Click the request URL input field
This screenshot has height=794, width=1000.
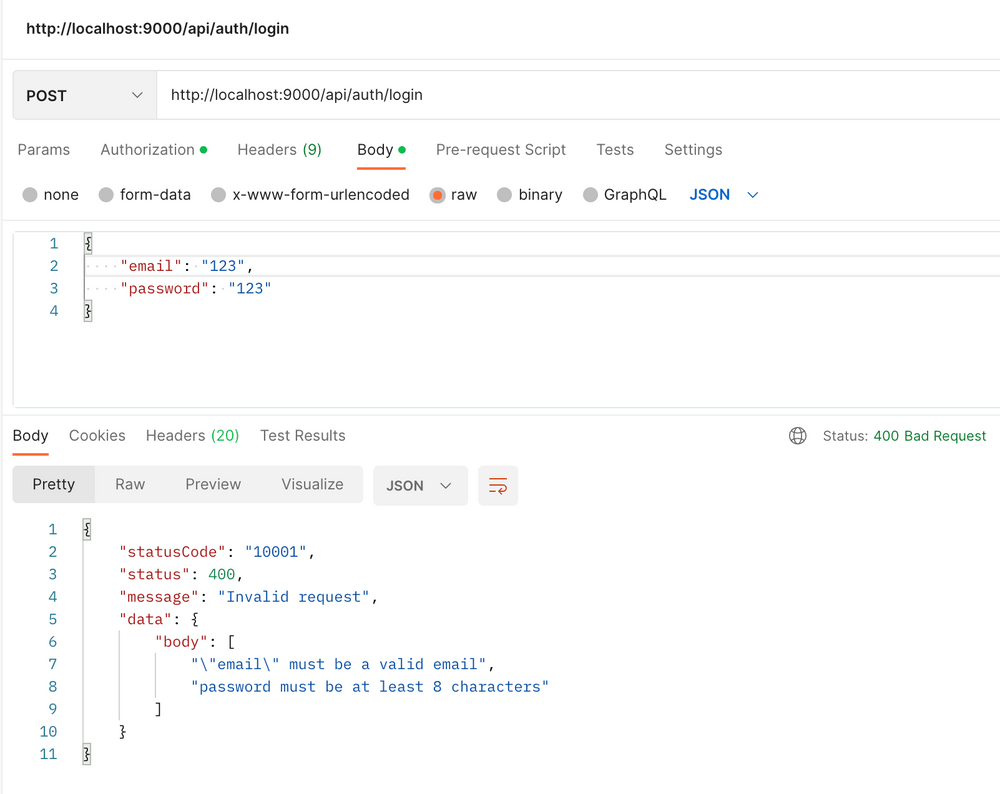coord(578,95)
